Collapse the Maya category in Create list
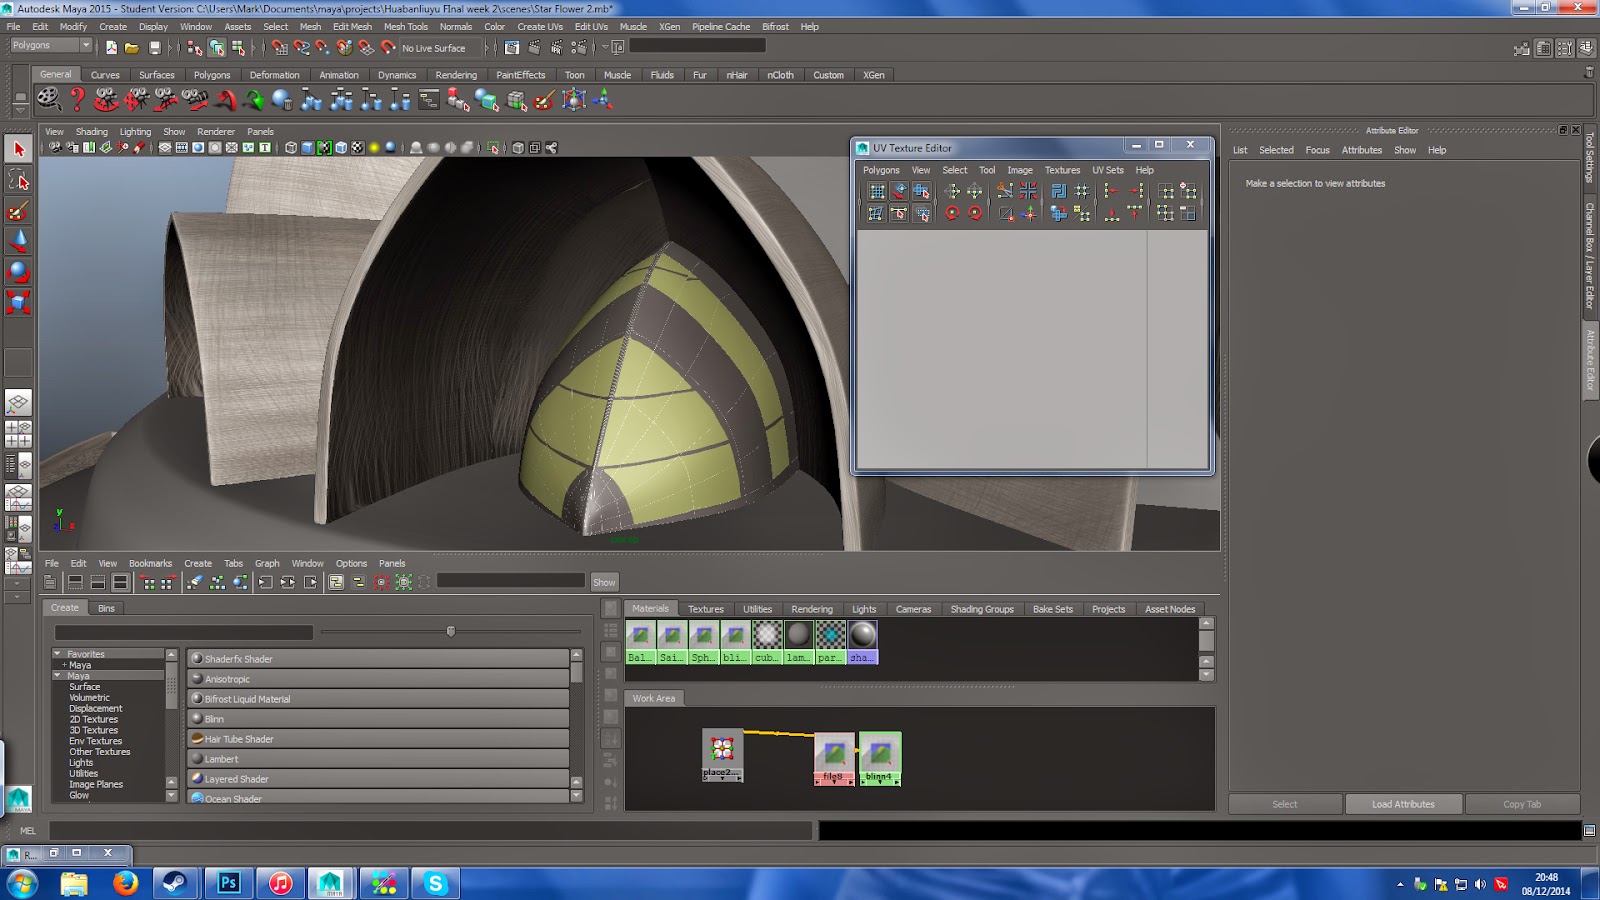This screenshot has height=900, width=1600. (x=57, y=676)
